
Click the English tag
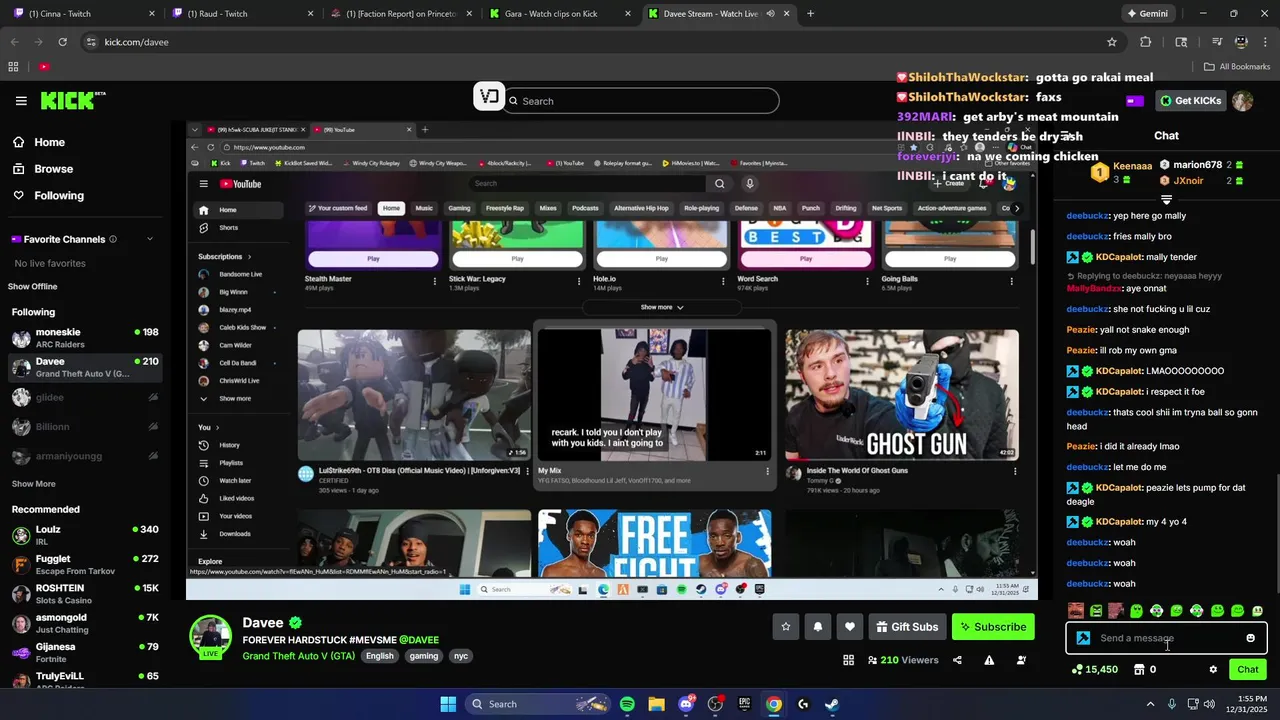click(380, 656)
